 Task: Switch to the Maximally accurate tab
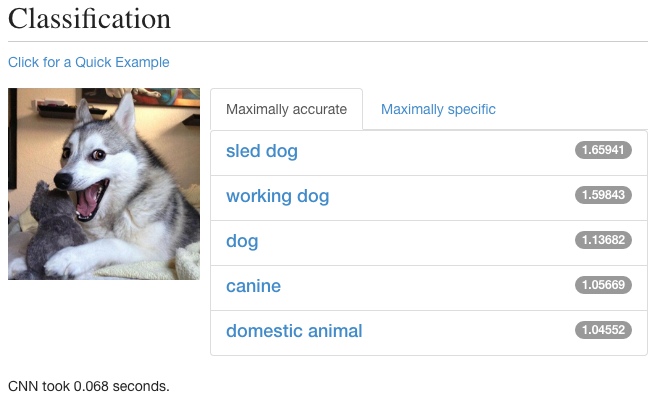[286, 109]
